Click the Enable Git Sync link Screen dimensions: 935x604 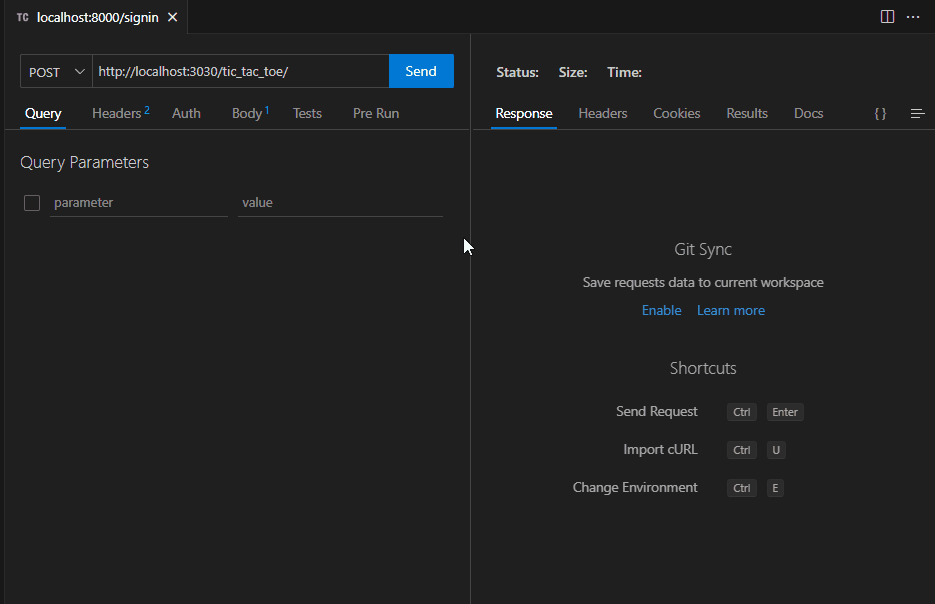[x=661, y=310]
